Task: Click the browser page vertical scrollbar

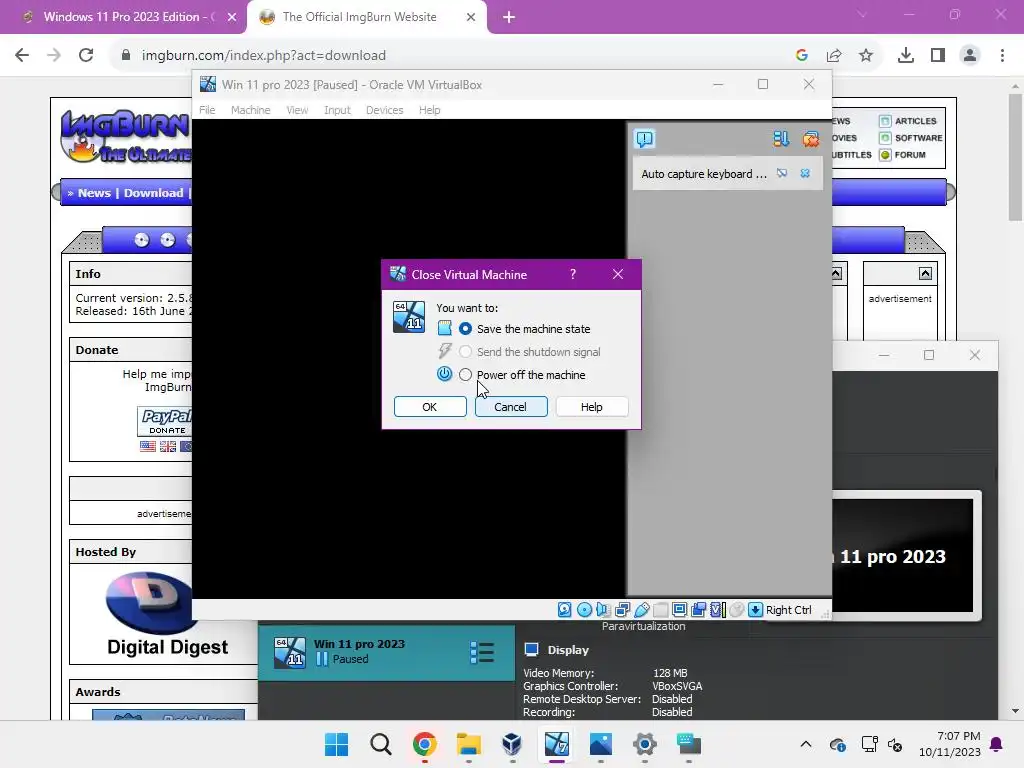Action: tap(1015, 157)
